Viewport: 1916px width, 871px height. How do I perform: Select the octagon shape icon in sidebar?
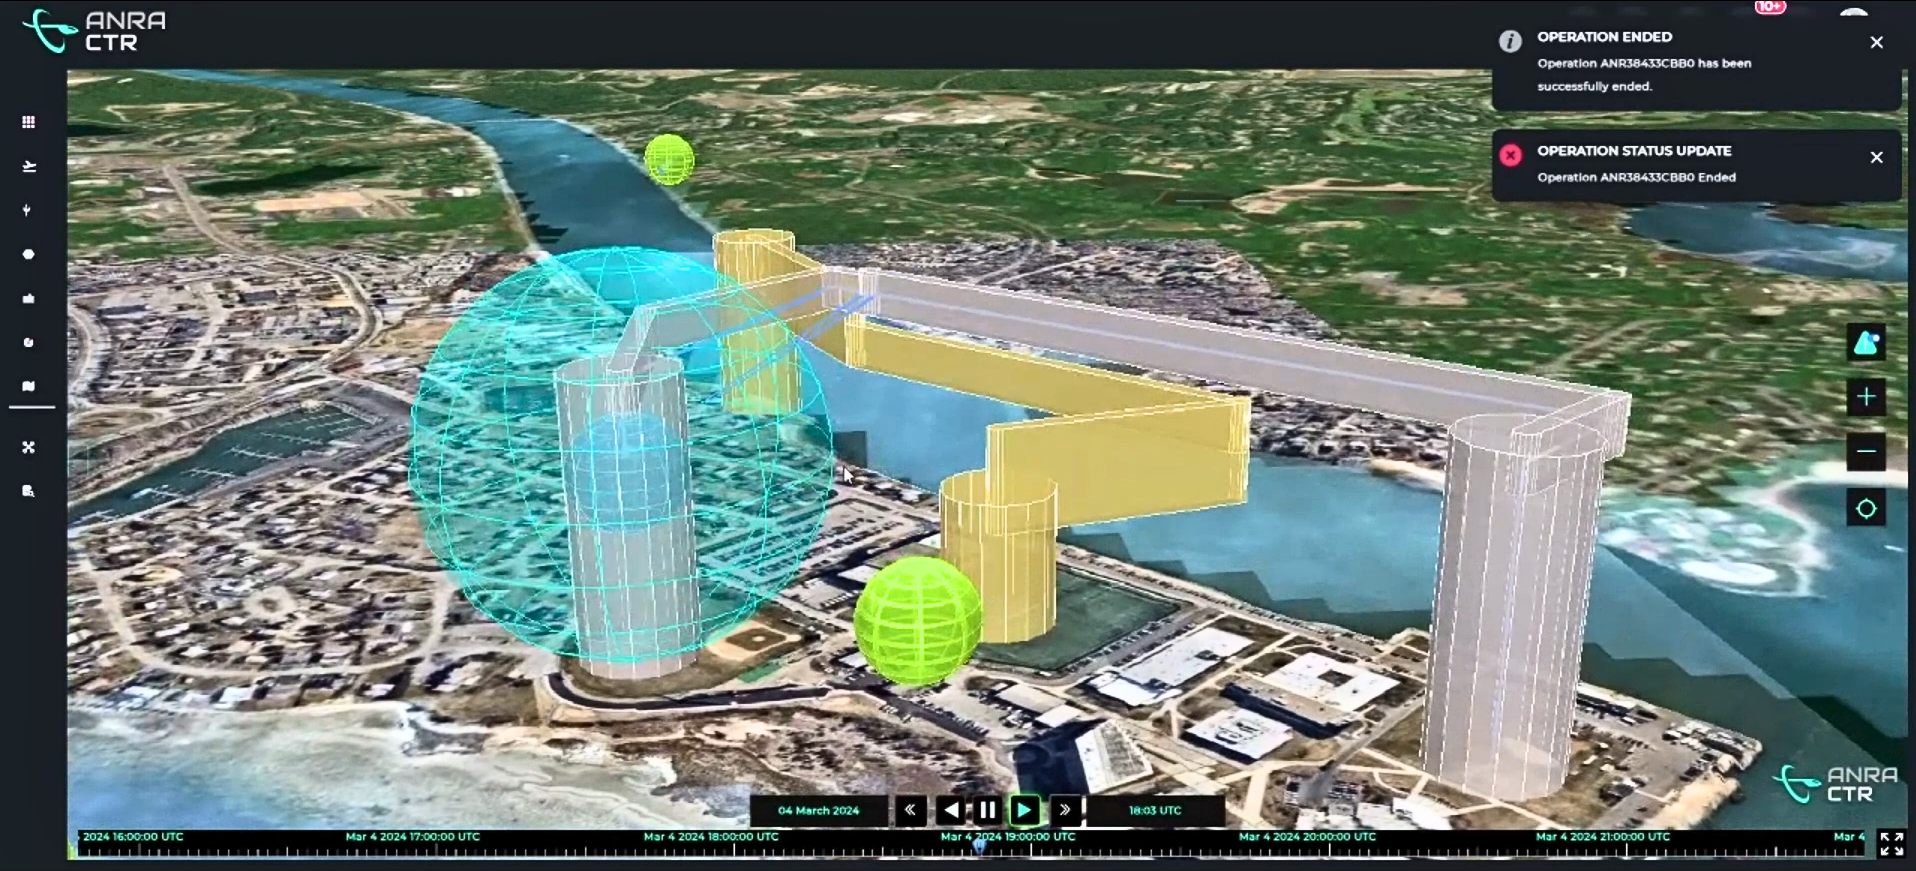(x=28, y=254)
